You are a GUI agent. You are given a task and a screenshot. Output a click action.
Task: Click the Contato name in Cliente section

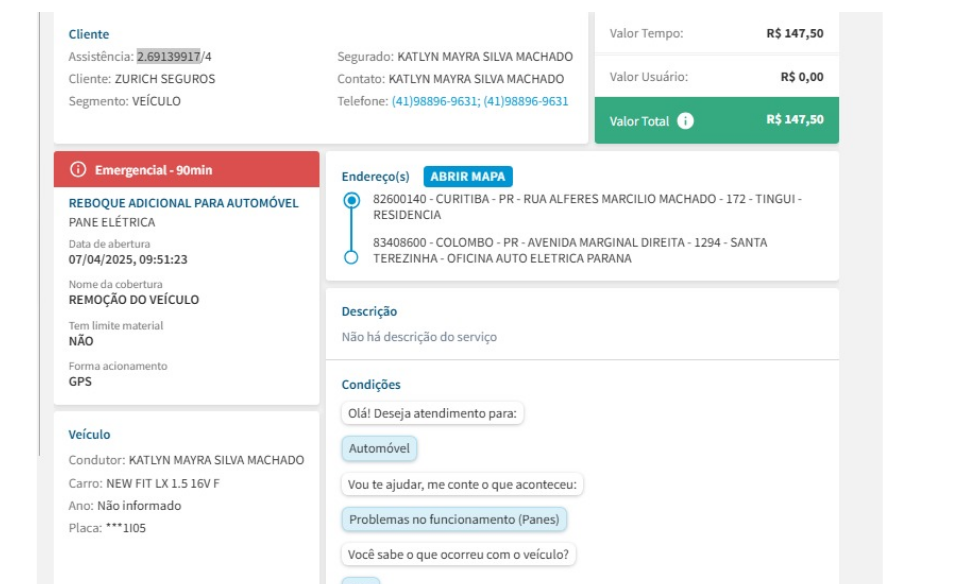point(476,79)
